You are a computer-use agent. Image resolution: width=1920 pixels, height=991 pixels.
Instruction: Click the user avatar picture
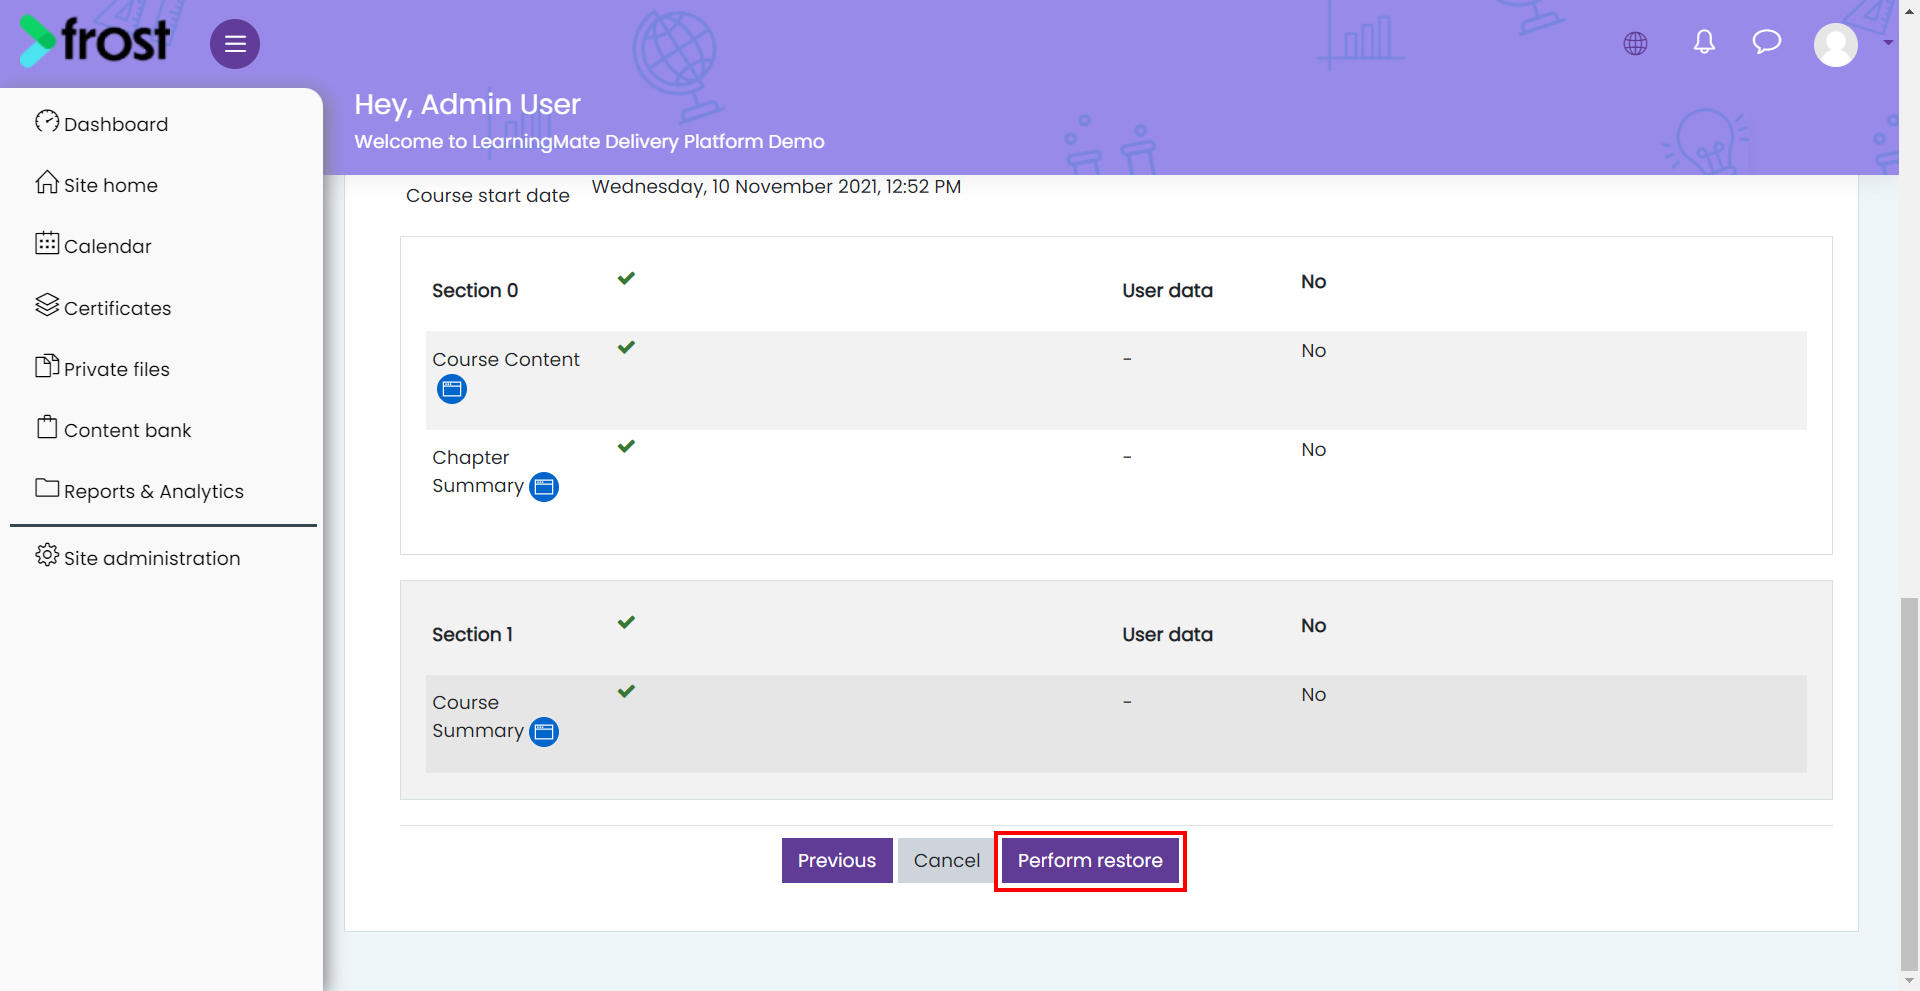click(x=1836, y=44)
